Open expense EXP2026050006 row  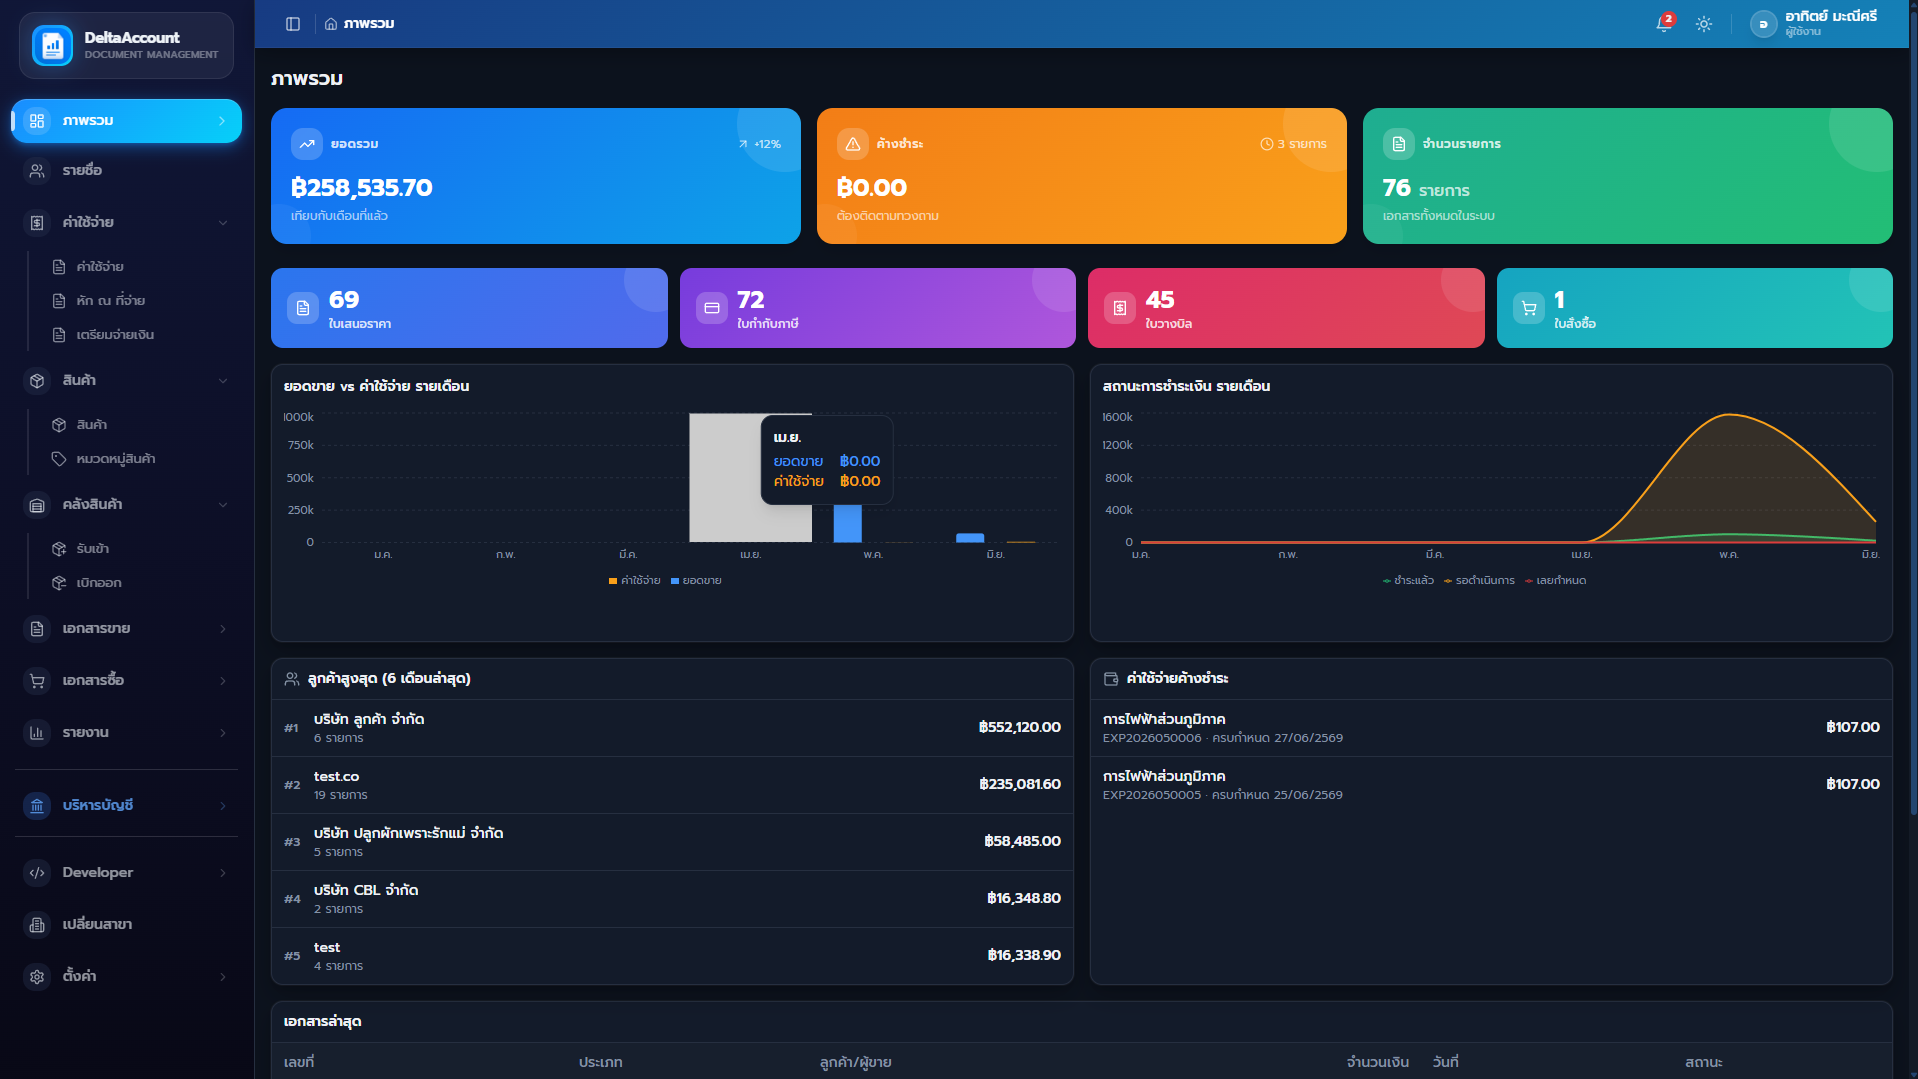pos(1491,728)
